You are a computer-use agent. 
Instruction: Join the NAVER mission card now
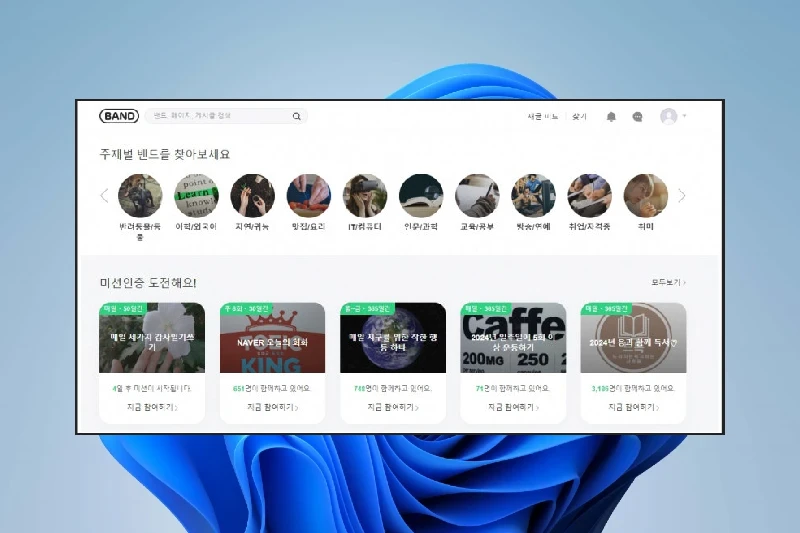tap(272, 408)
